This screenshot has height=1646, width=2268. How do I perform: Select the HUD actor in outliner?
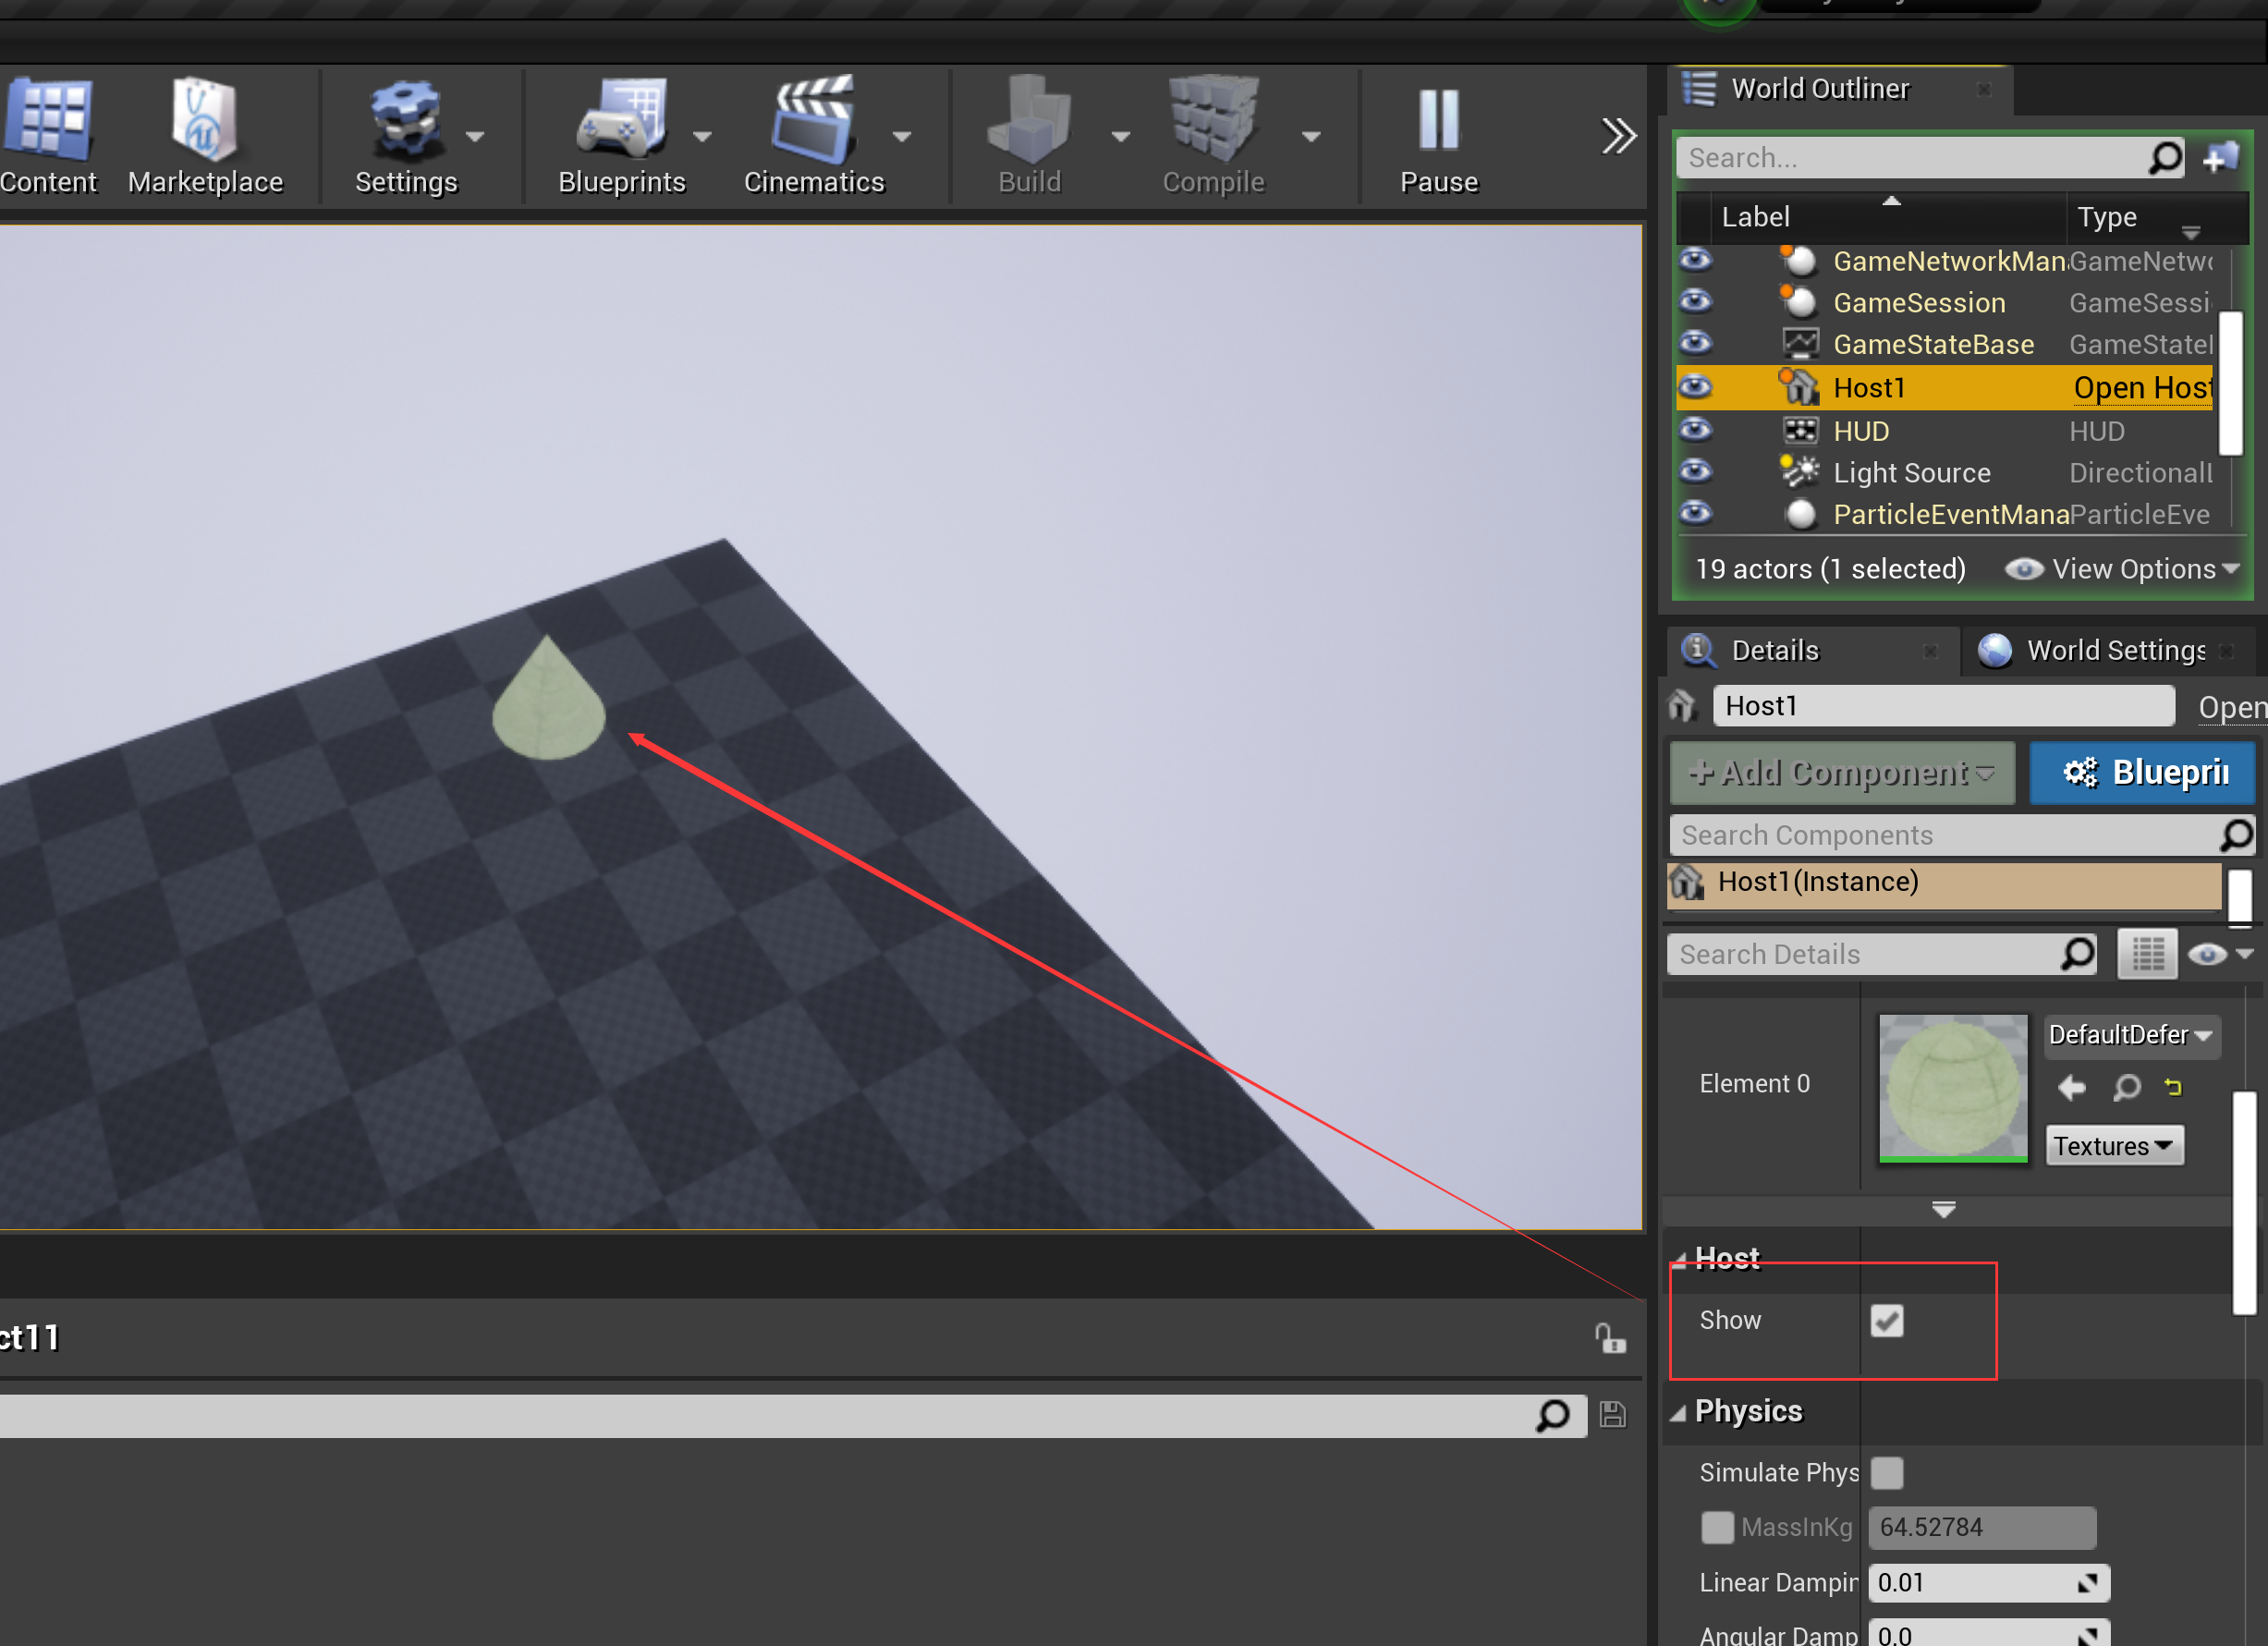pyautogui.click(x=1860, y=431)
